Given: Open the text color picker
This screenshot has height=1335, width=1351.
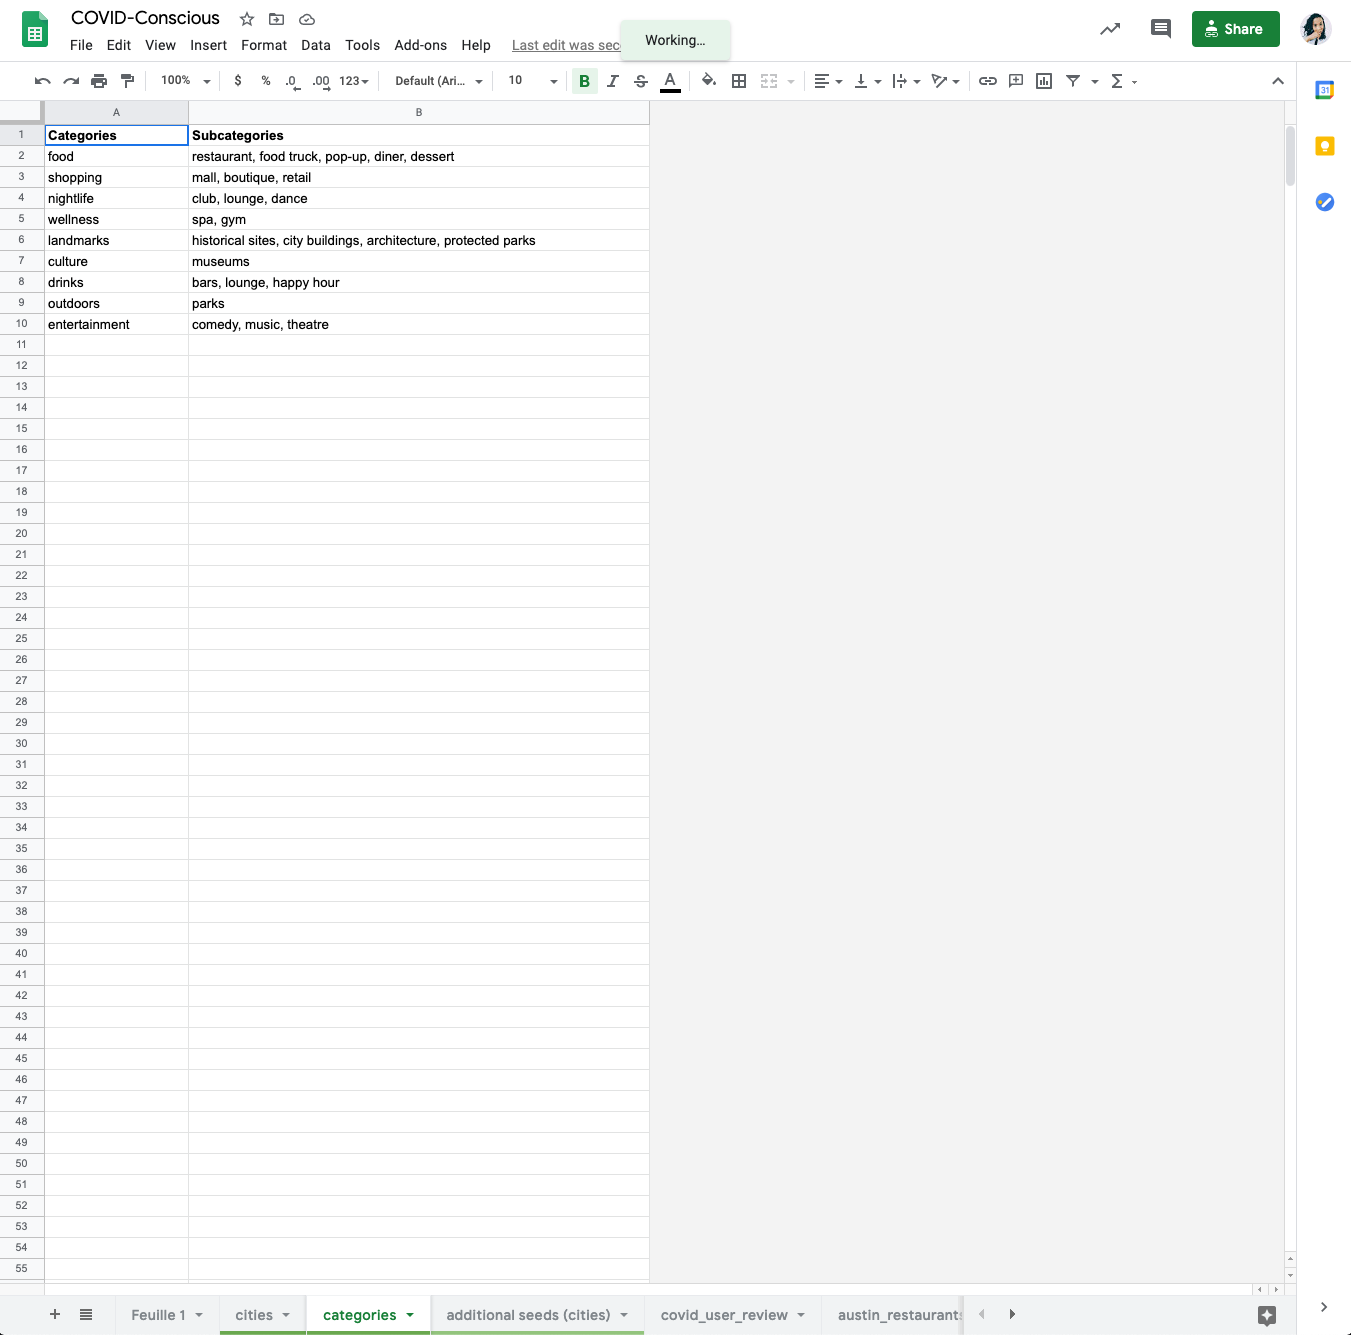Looking at the screenshot, I should [670, 81].
